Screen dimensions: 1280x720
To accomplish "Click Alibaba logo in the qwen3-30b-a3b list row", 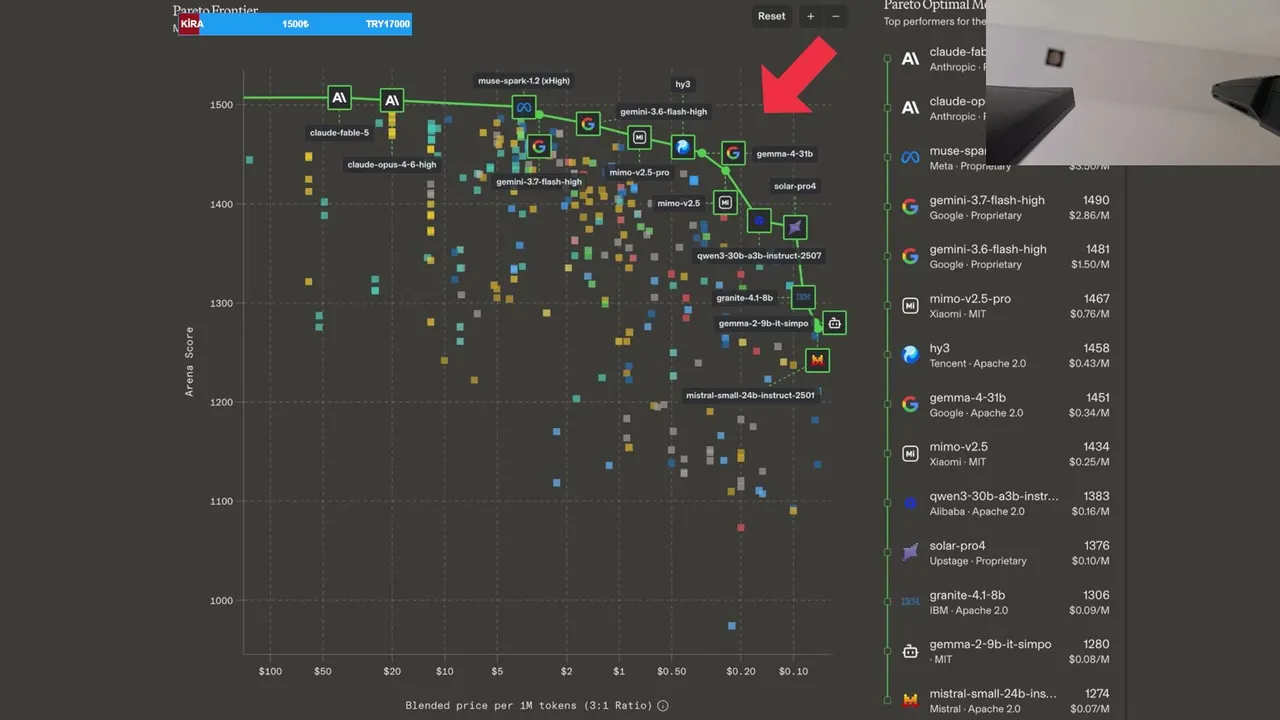I will pyautogui.click(x=910, y=503).
